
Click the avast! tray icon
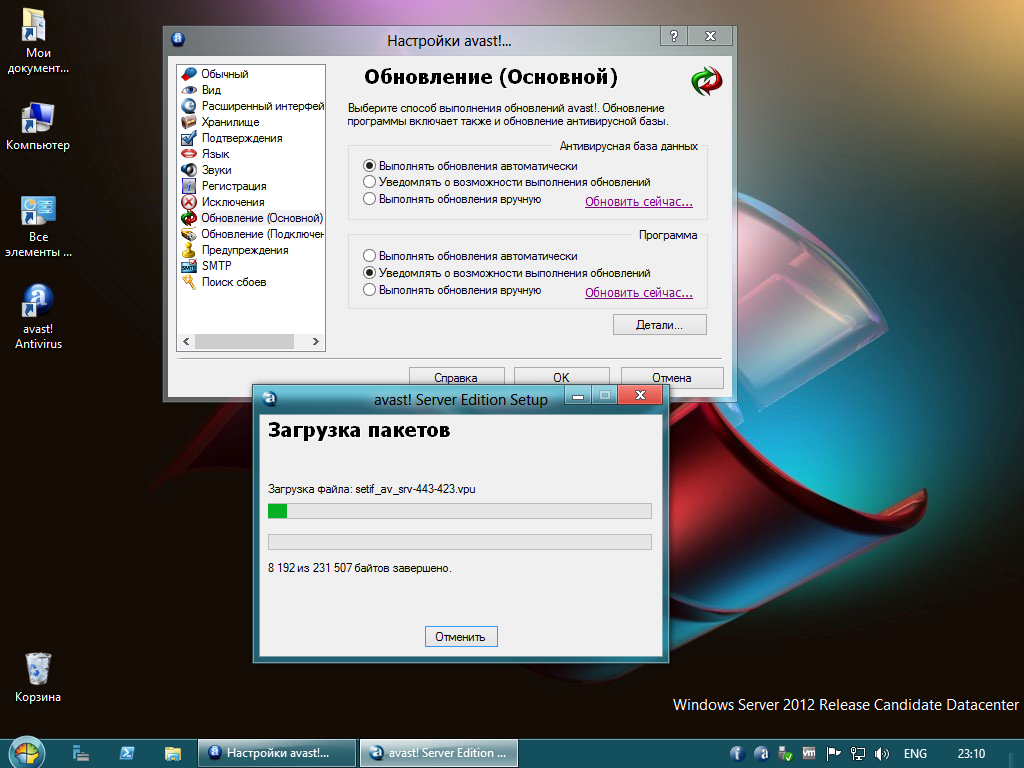761,754
